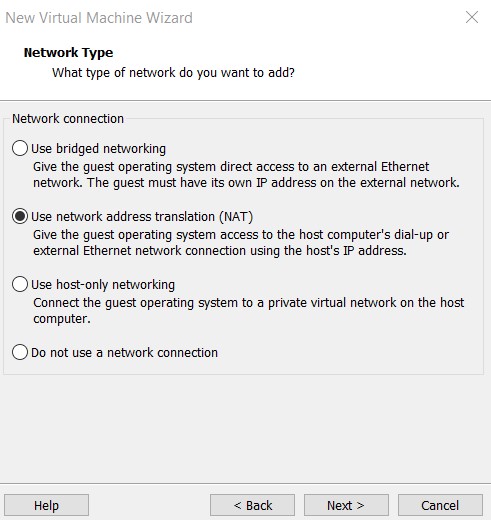Close the wizard with the X icon
This screenshot has width=491, height=520.
(472, 17)
